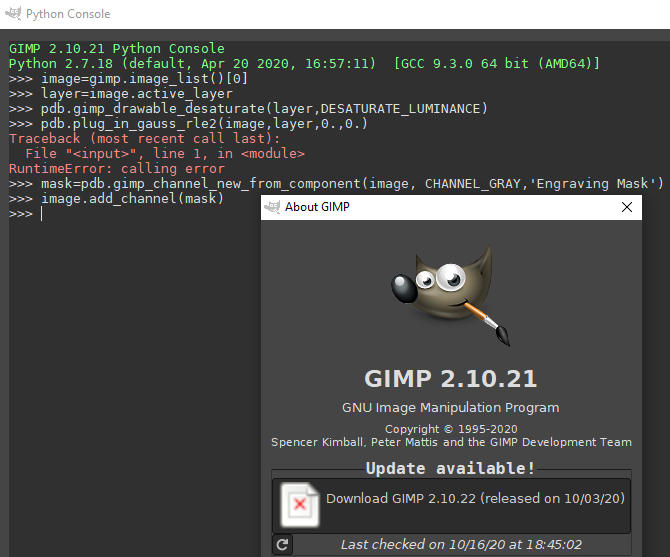Click the Wilber mascot logo in About dialog
This screenshot has width=670, height=557.
[x=451, y=295]
